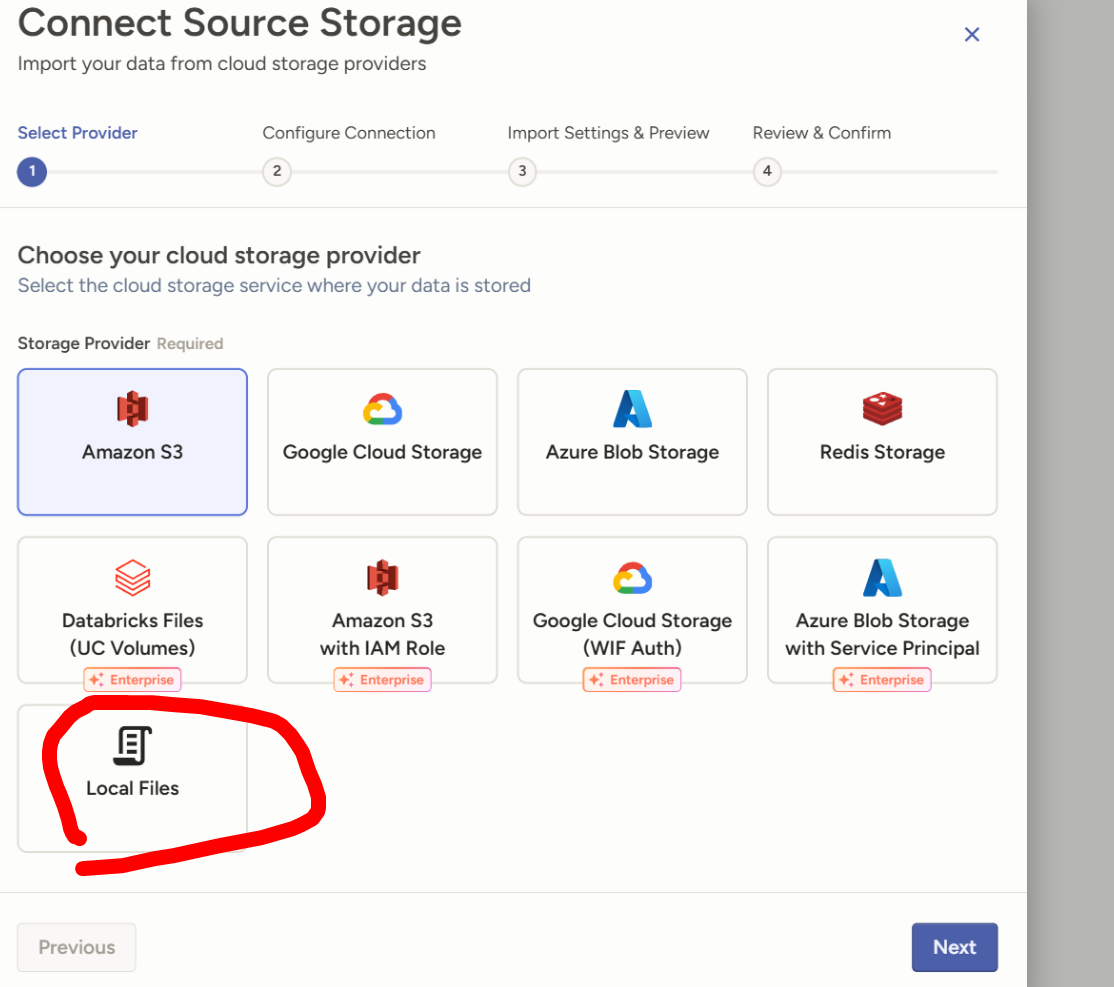Click the Google Cloud Storage logo icon
1114x987 pixels.
point(382,409)
